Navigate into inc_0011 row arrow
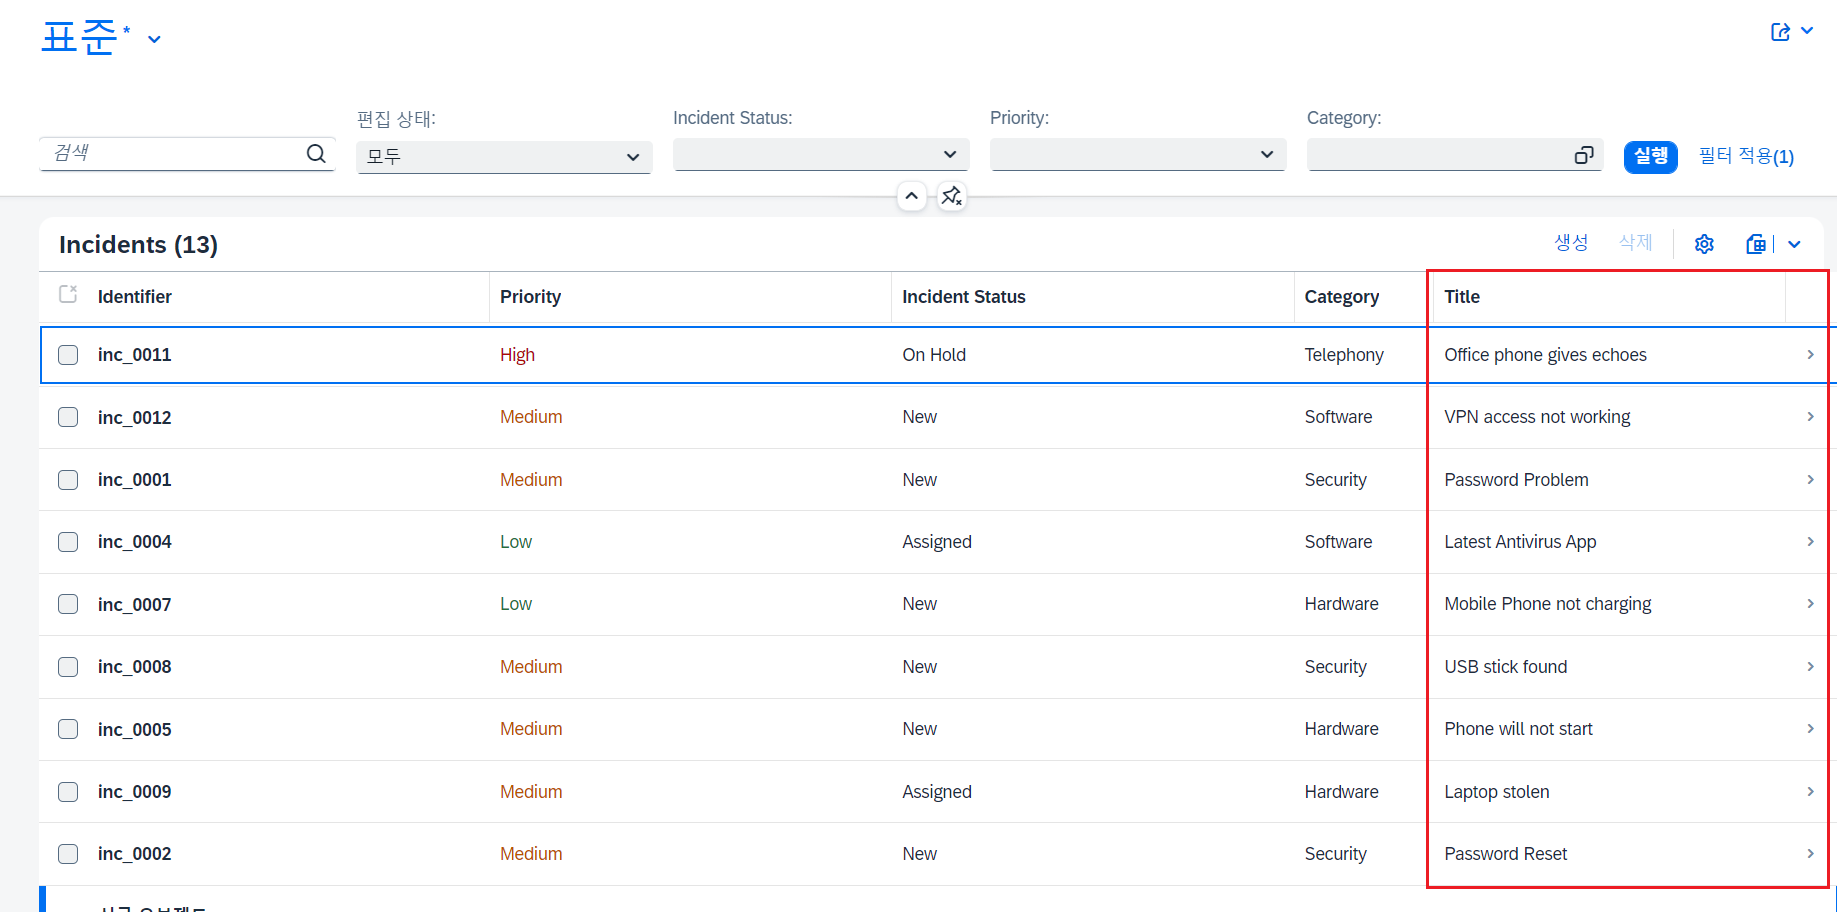 click(x=1810, y=355)
